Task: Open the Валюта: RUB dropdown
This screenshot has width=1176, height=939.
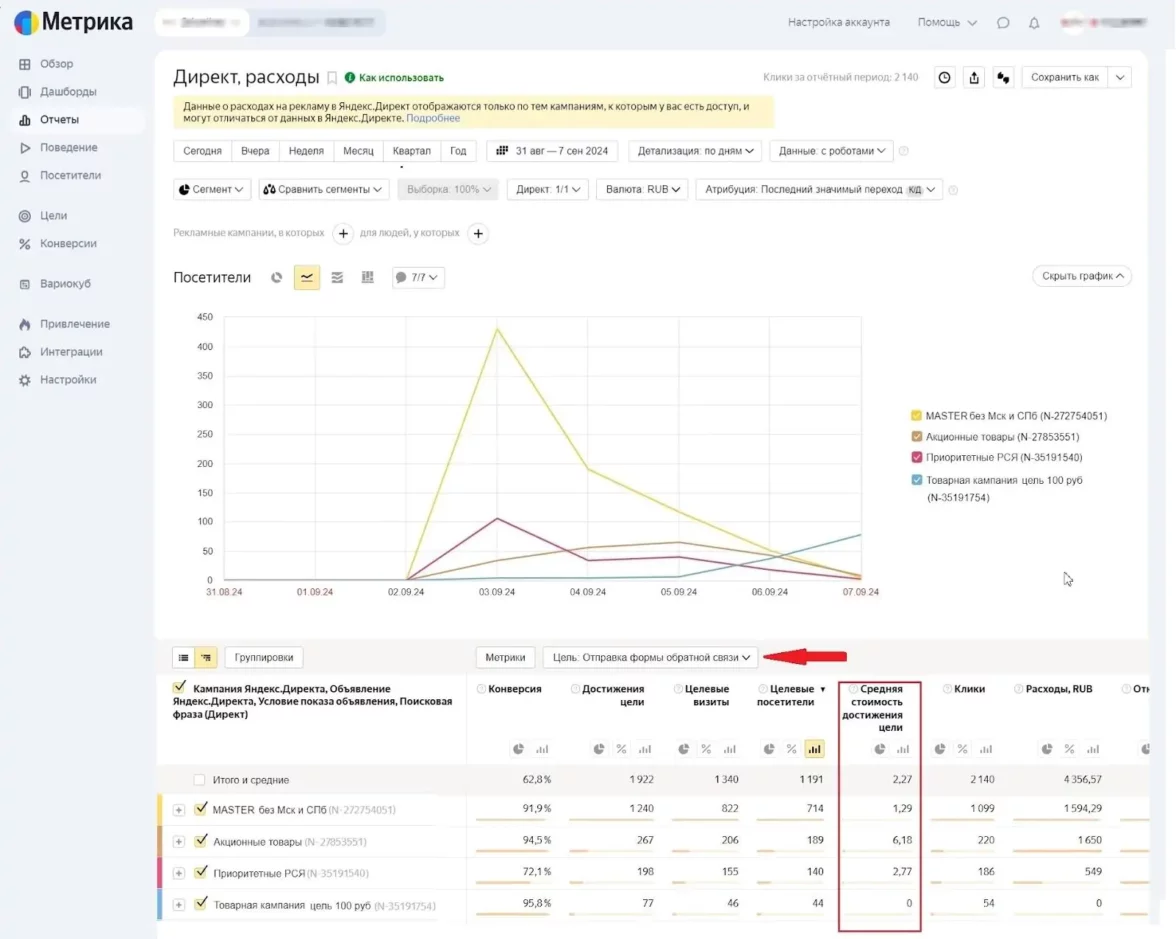Action: point(642,189)
